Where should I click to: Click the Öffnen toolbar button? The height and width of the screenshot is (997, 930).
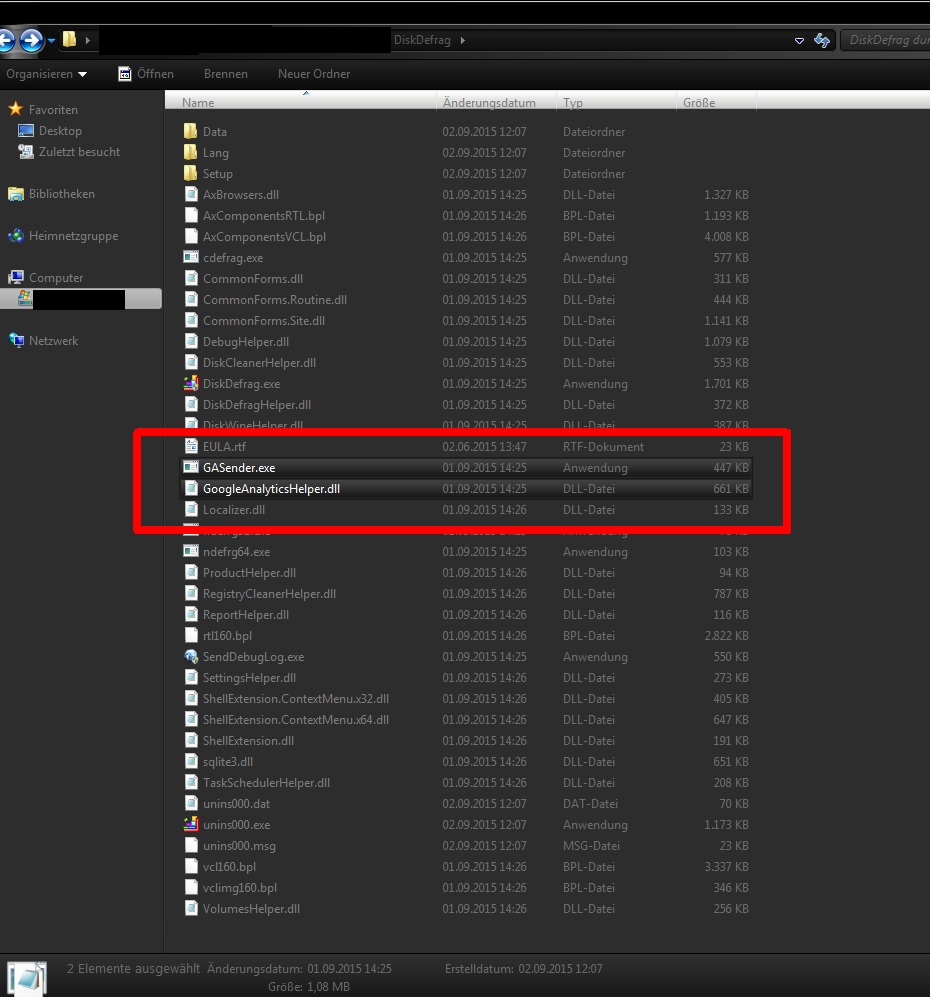point(146,74)
